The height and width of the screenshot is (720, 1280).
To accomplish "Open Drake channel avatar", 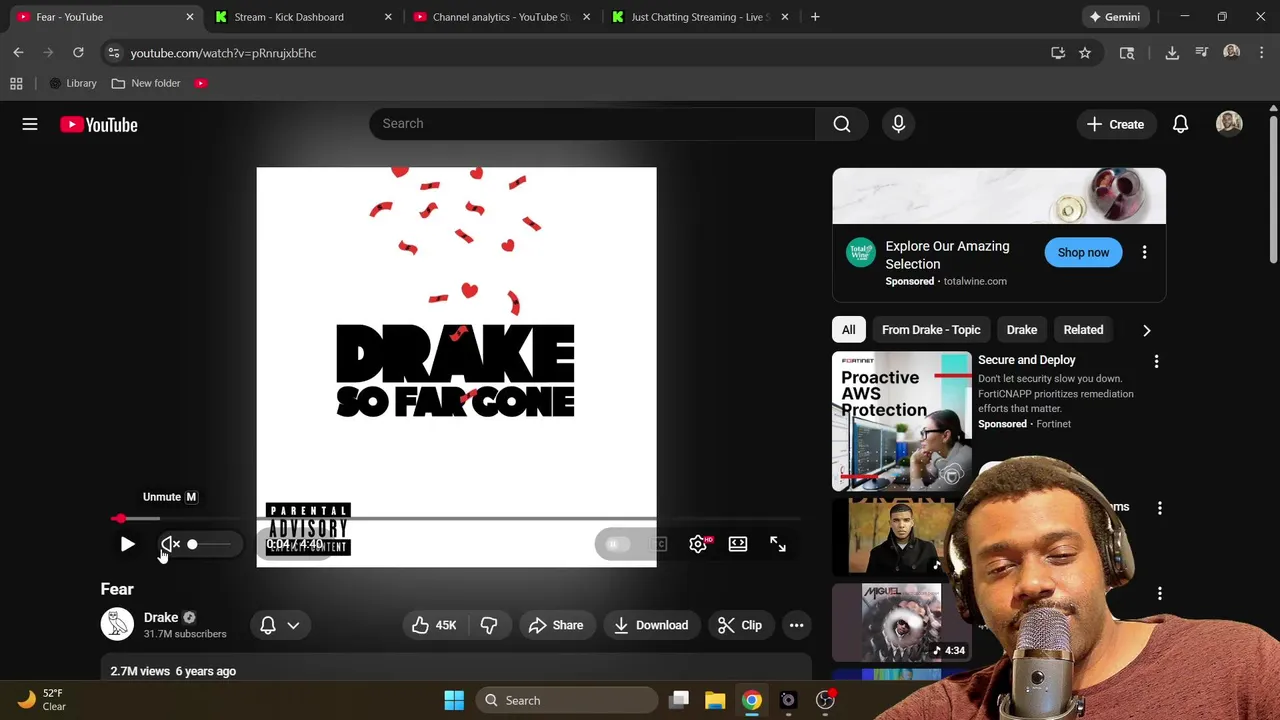I will (117, 624).
